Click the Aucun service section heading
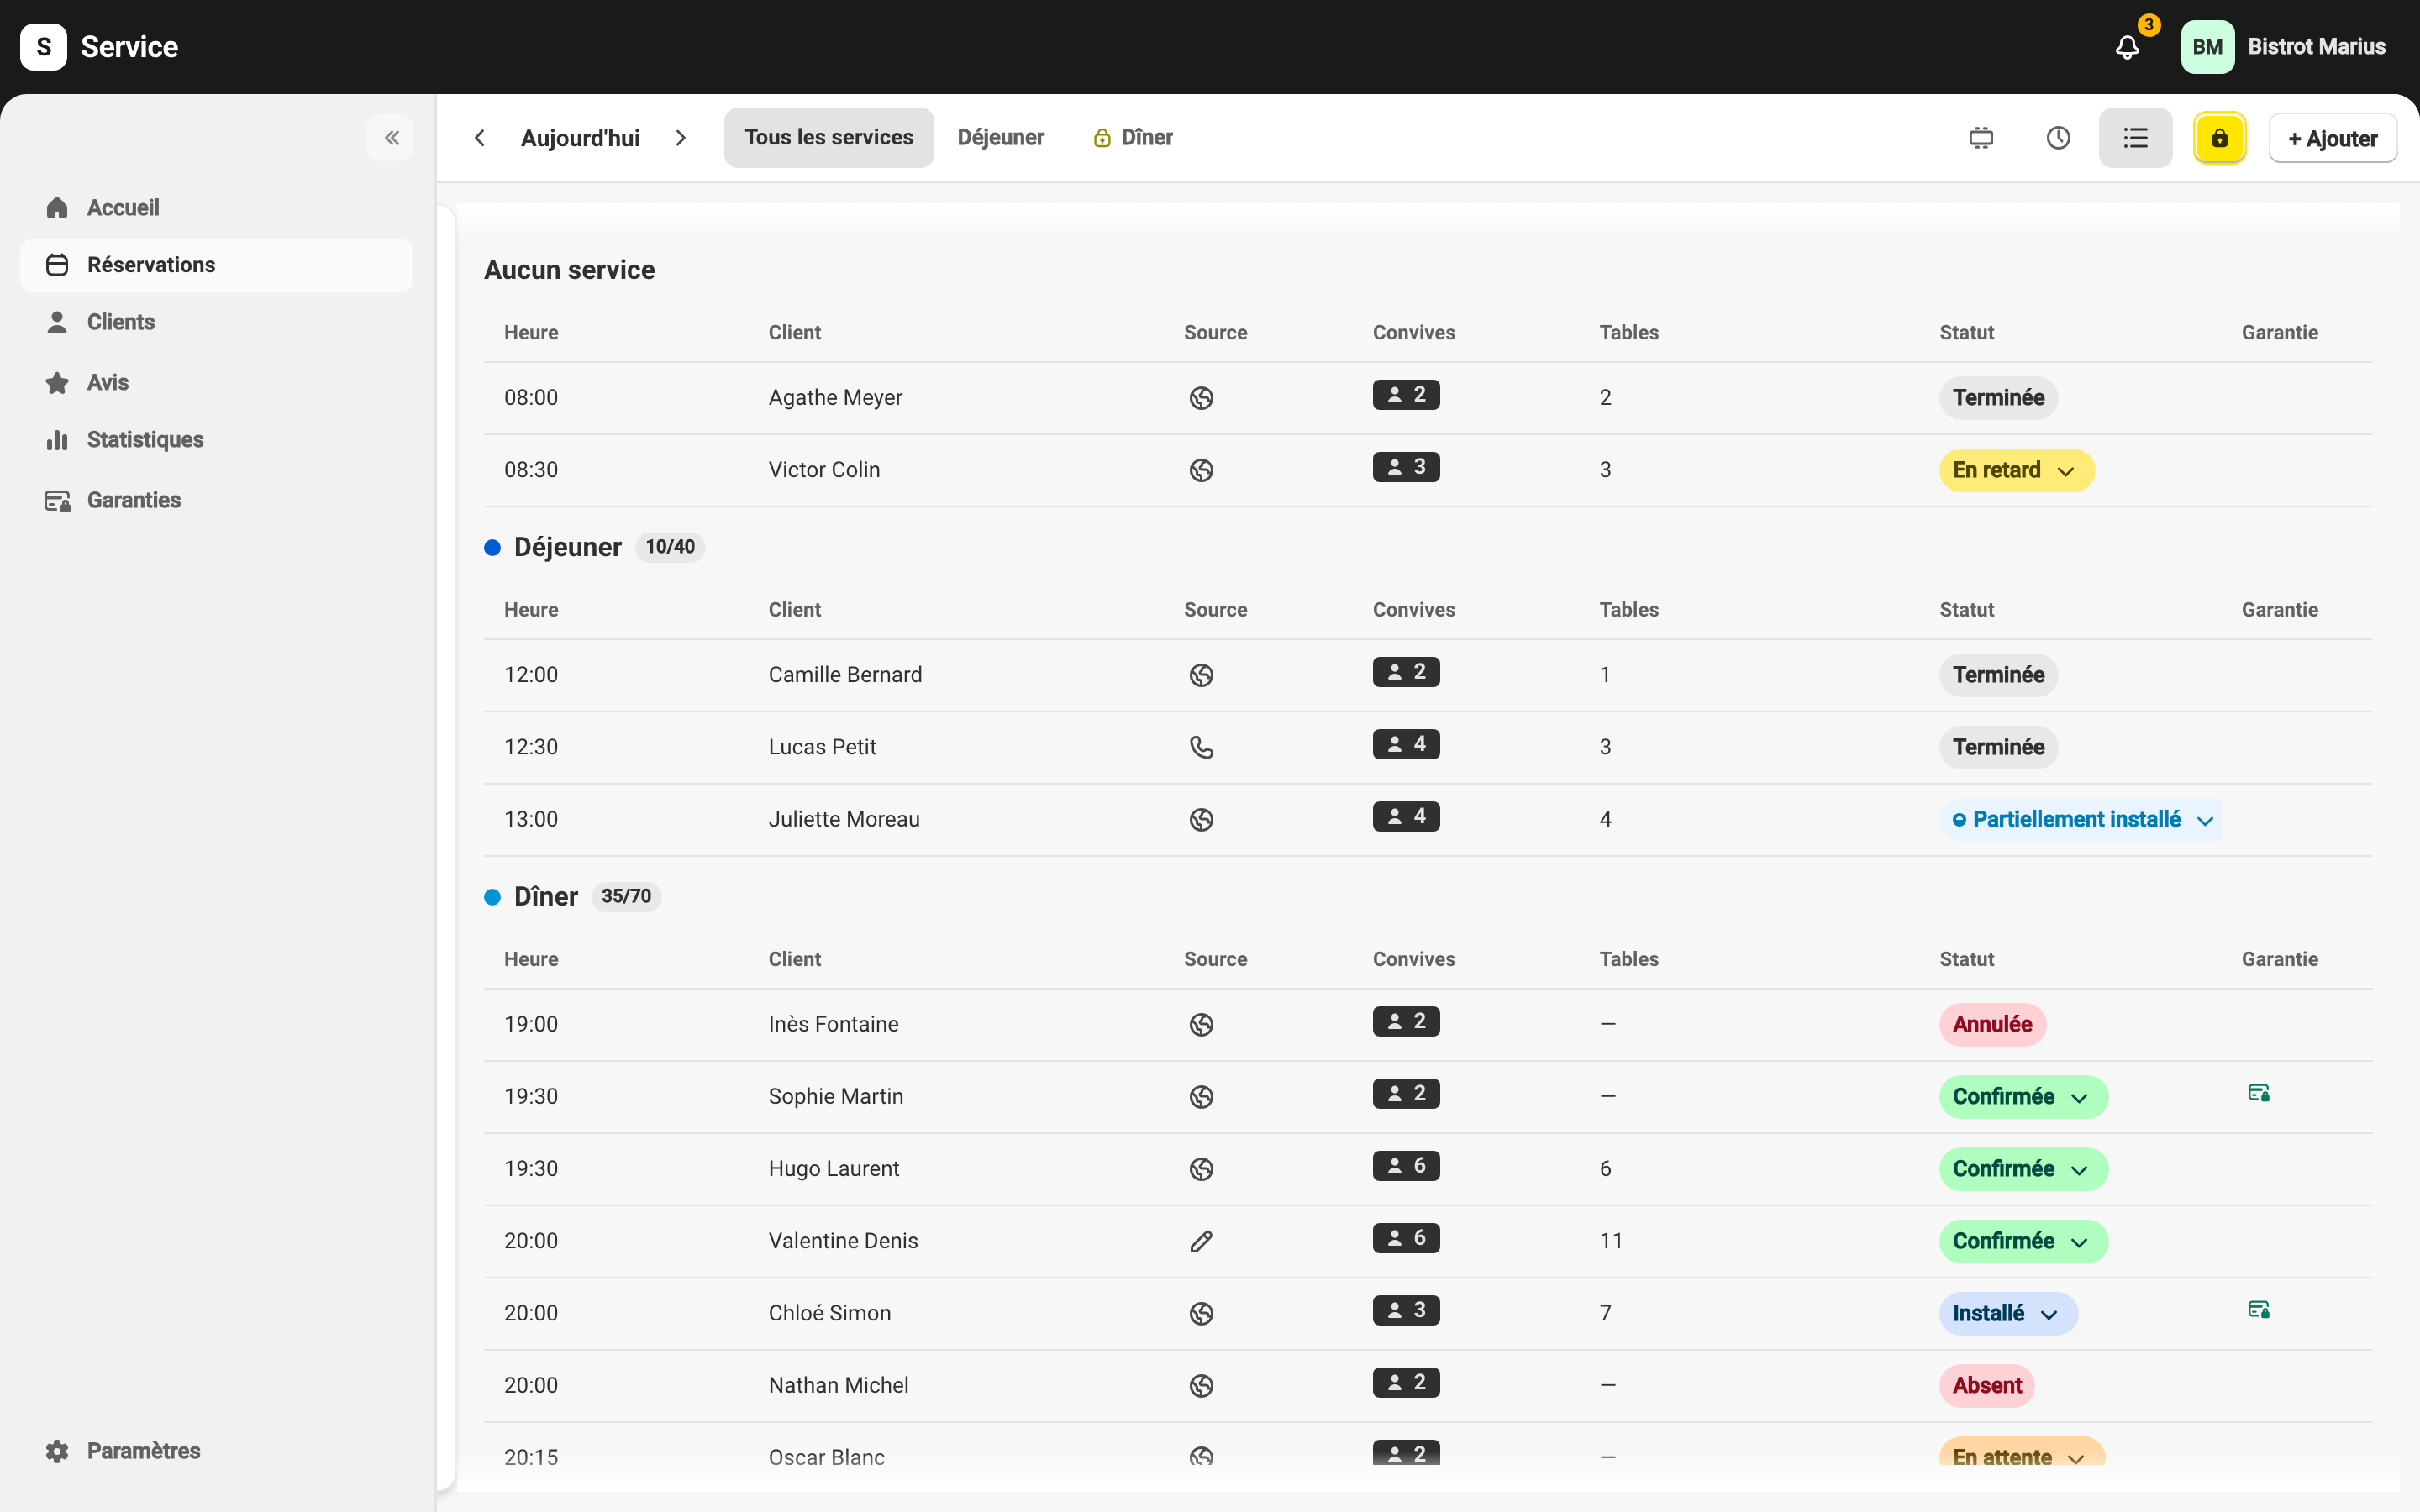The image size is (2420, 1512). pos(569,270)
